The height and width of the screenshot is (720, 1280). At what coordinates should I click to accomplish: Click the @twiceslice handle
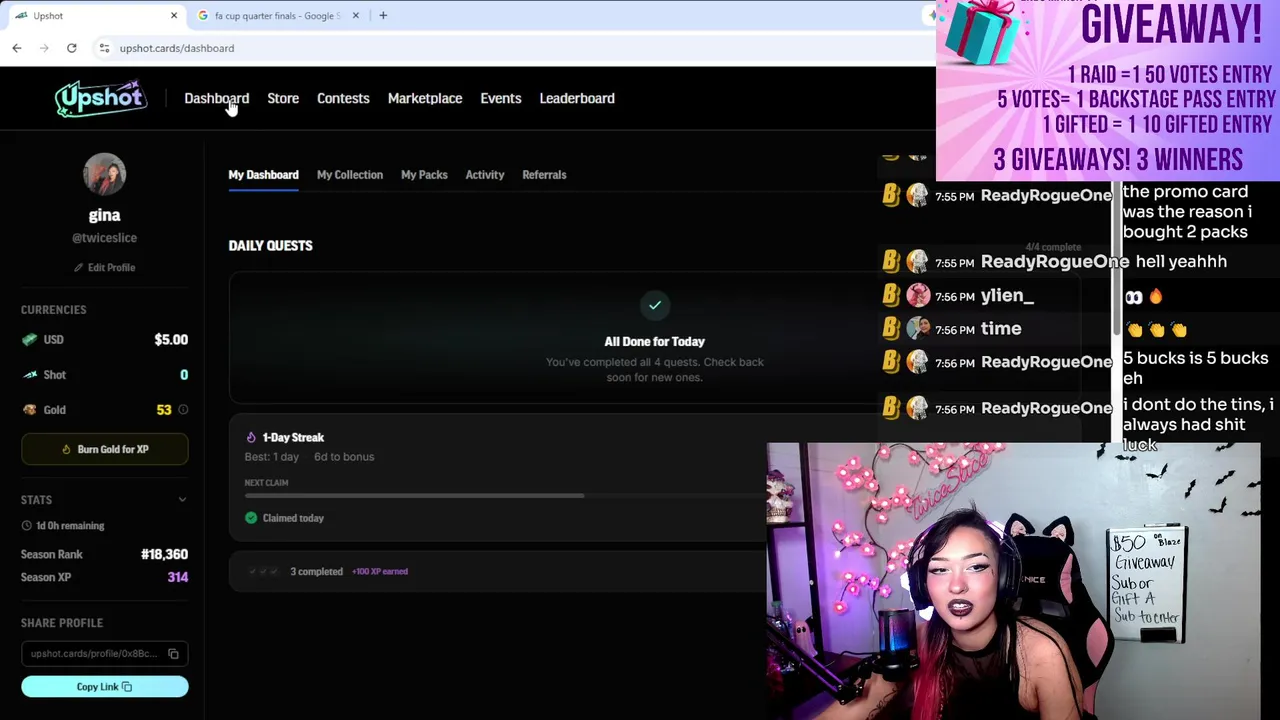[x=104, y=238]
